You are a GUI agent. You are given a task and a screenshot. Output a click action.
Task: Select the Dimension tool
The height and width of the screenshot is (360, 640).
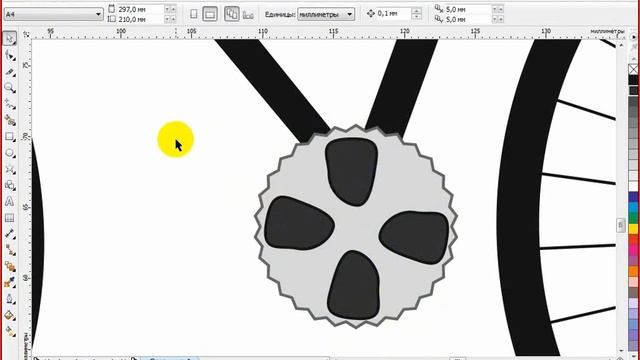[x=10, y=234]
